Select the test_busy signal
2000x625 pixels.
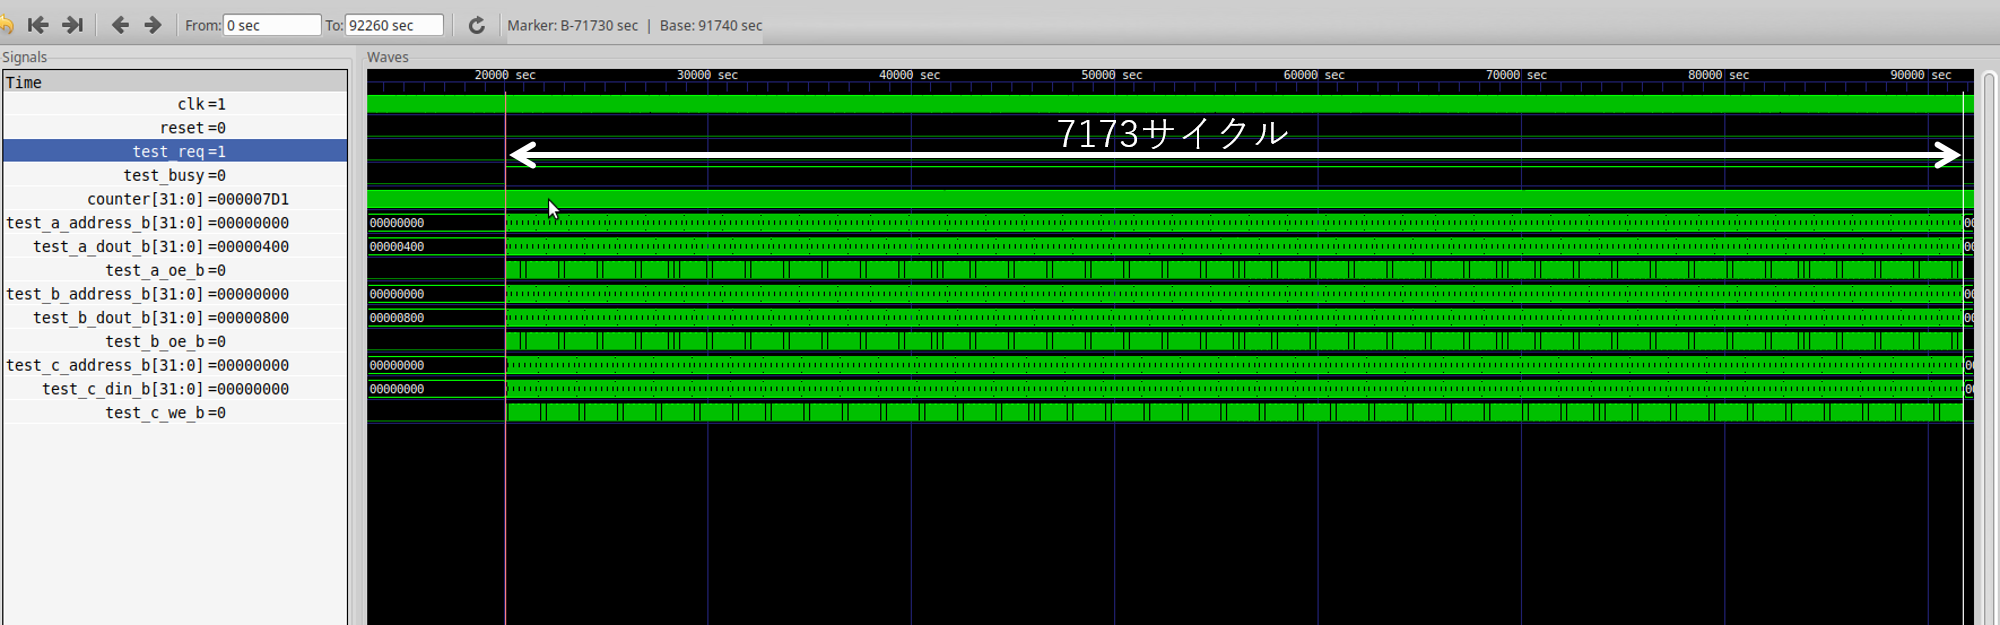click(174, 175)
